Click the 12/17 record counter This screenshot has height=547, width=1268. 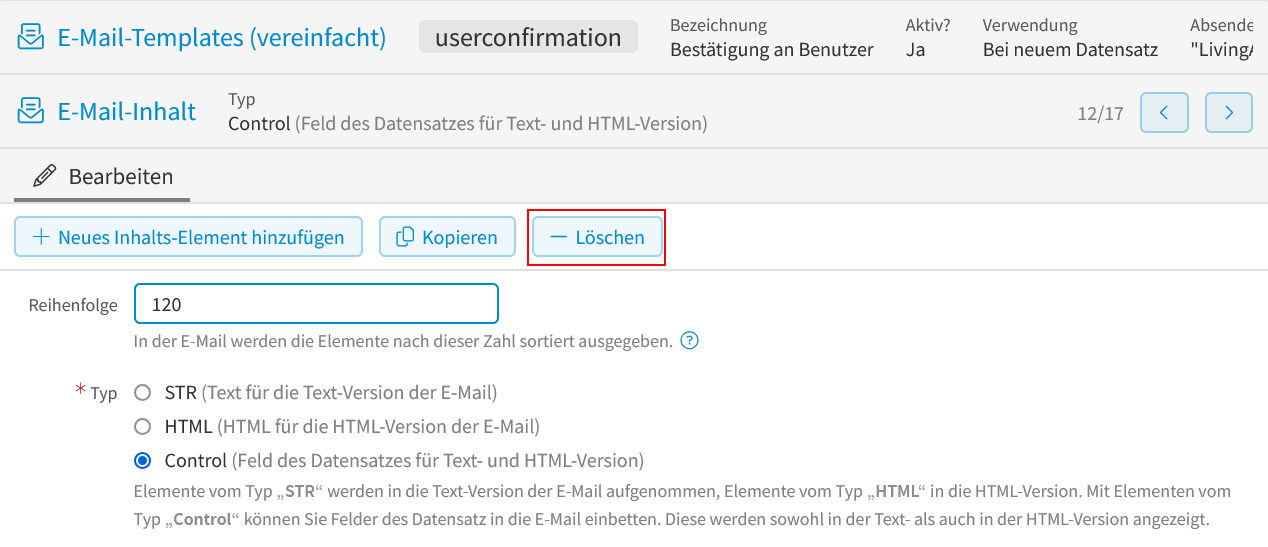coord(1100,113)
